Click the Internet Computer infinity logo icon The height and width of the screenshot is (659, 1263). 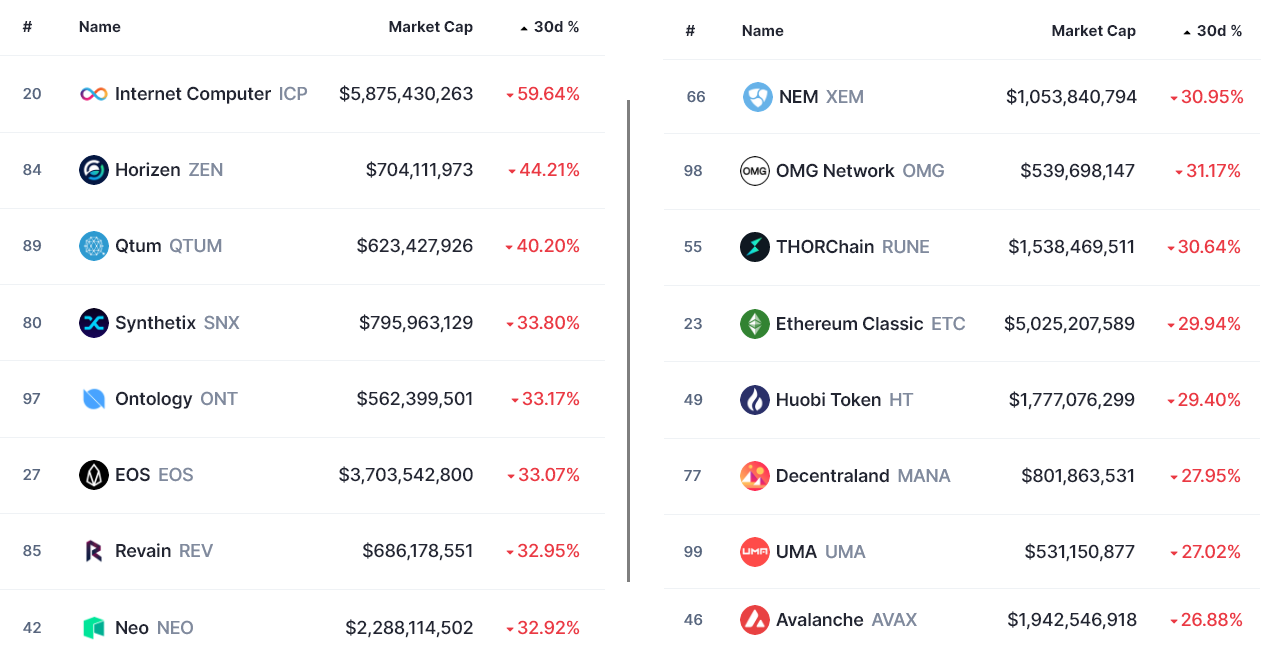(93, 94)
